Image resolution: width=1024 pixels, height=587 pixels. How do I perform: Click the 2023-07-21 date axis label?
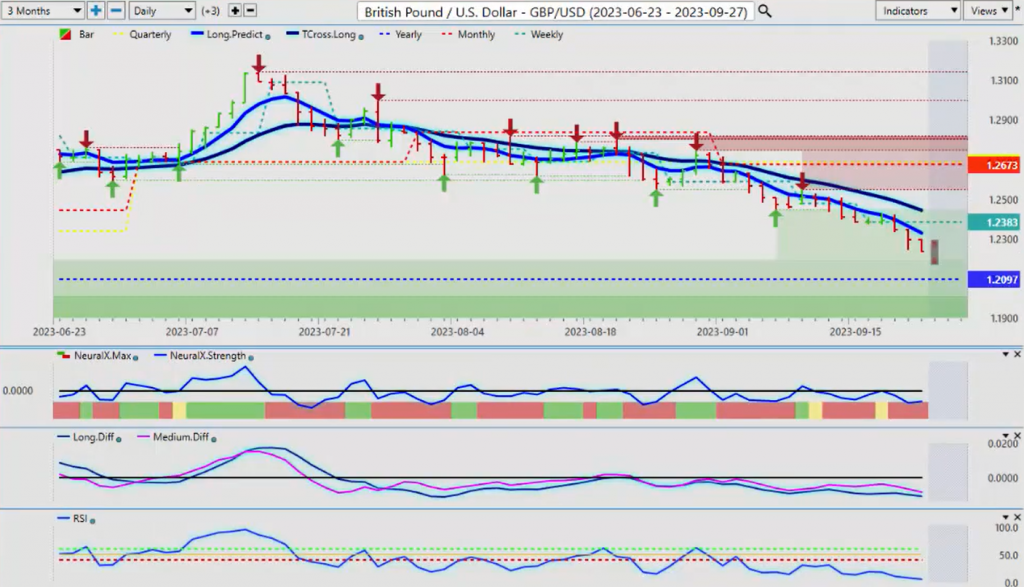pos(325,332)
